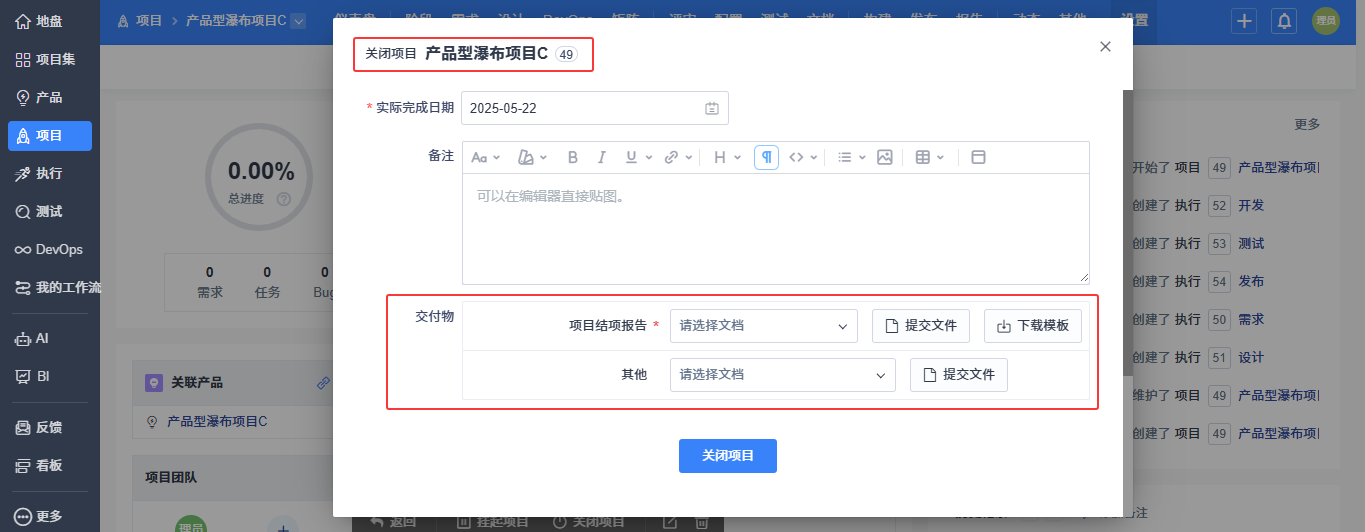Toggle bold formatting in the remarks editor

coord(573,157)
